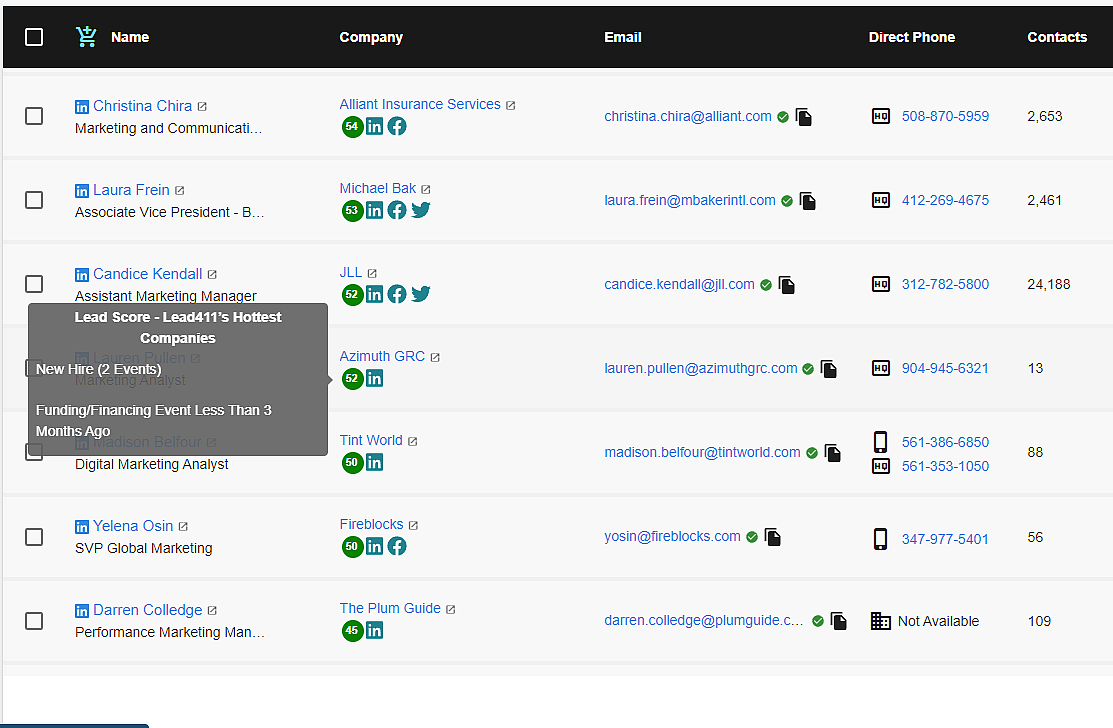Click JLL company name link

351,272
